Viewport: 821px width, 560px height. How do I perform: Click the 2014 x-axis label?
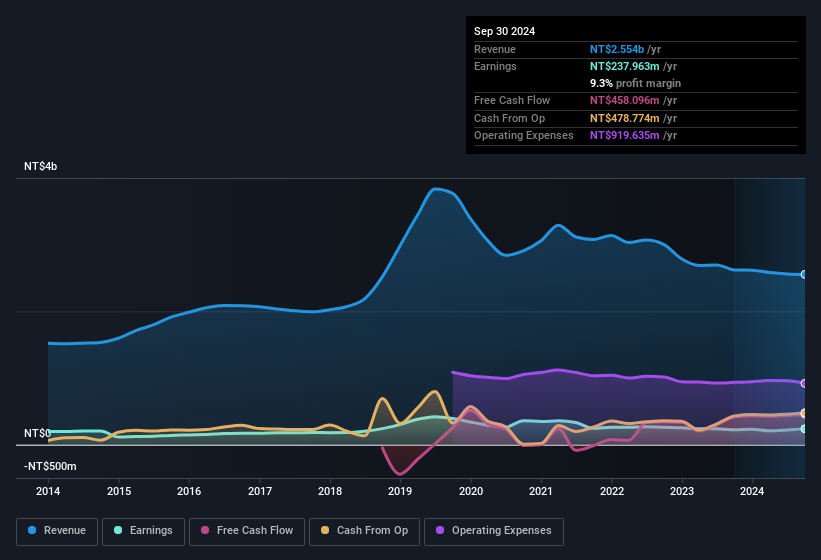[x=48, y=491]
